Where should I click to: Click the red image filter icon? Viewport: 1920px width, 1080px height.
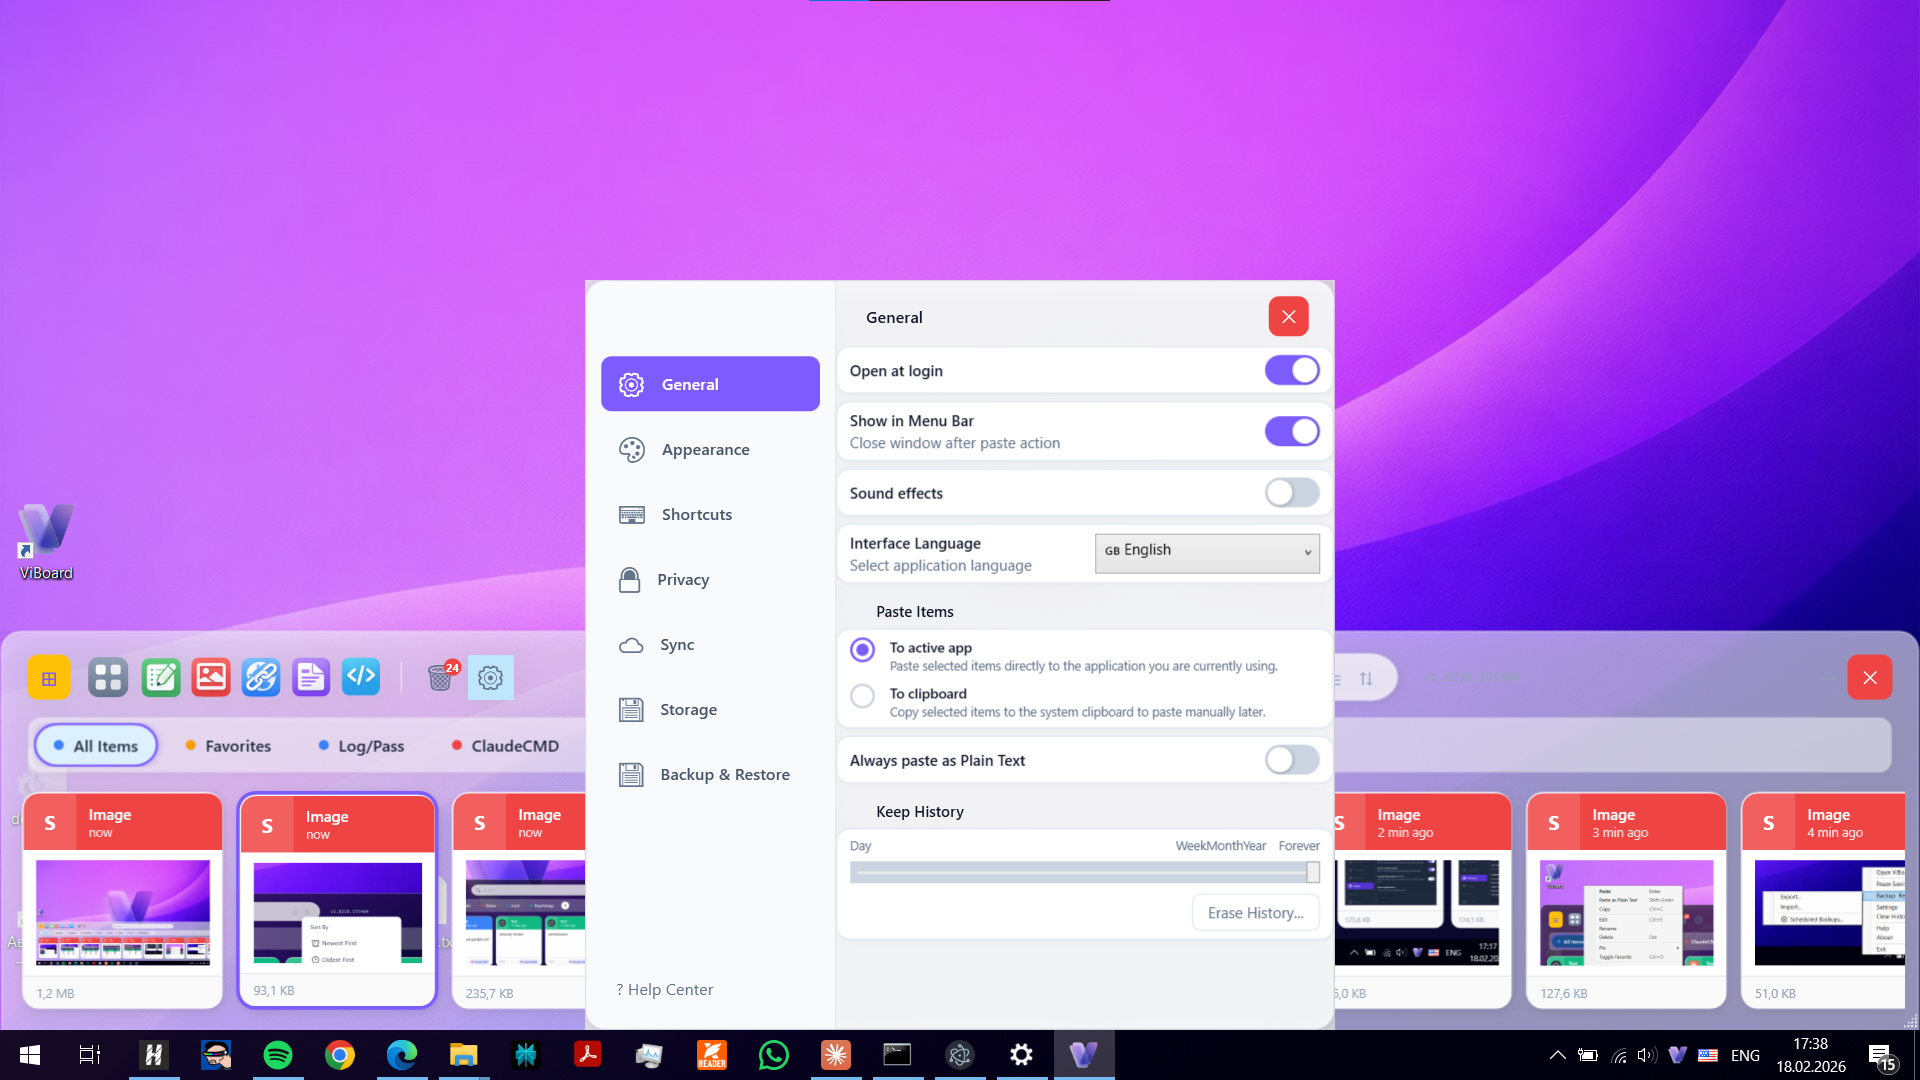coord(211,678)
